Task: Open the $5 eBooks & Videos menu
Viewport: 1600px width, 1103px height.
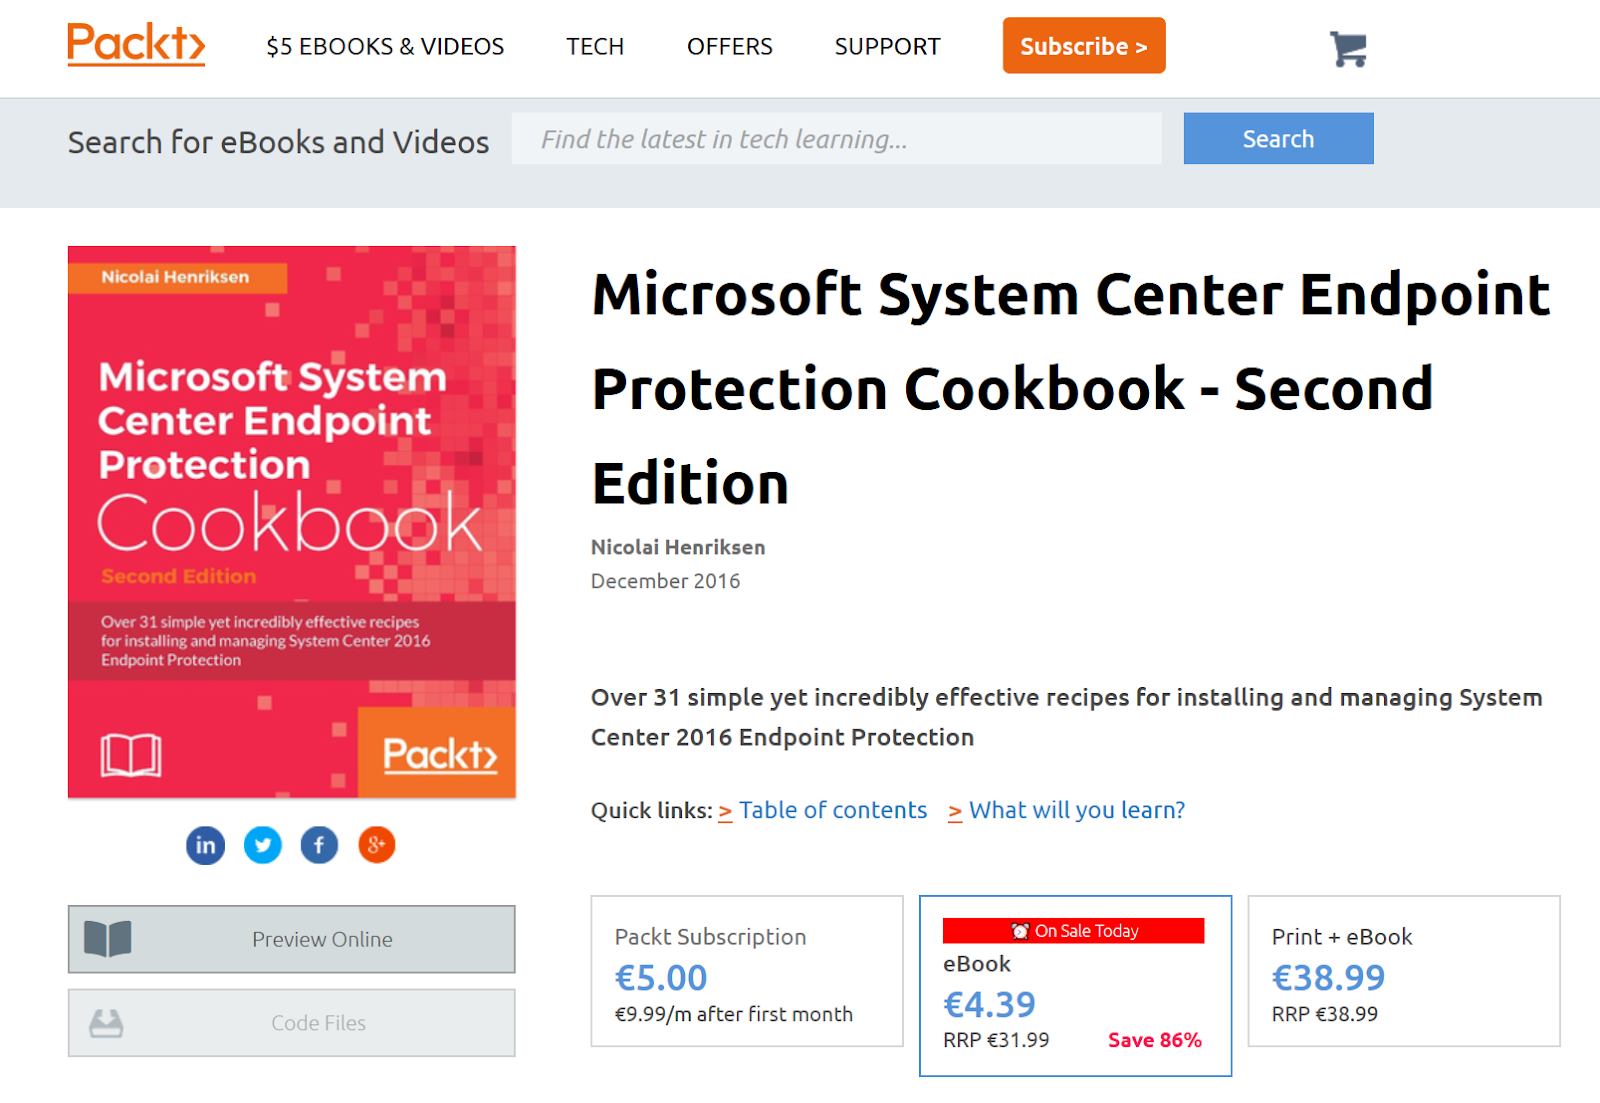Action: tap(385, 47)
